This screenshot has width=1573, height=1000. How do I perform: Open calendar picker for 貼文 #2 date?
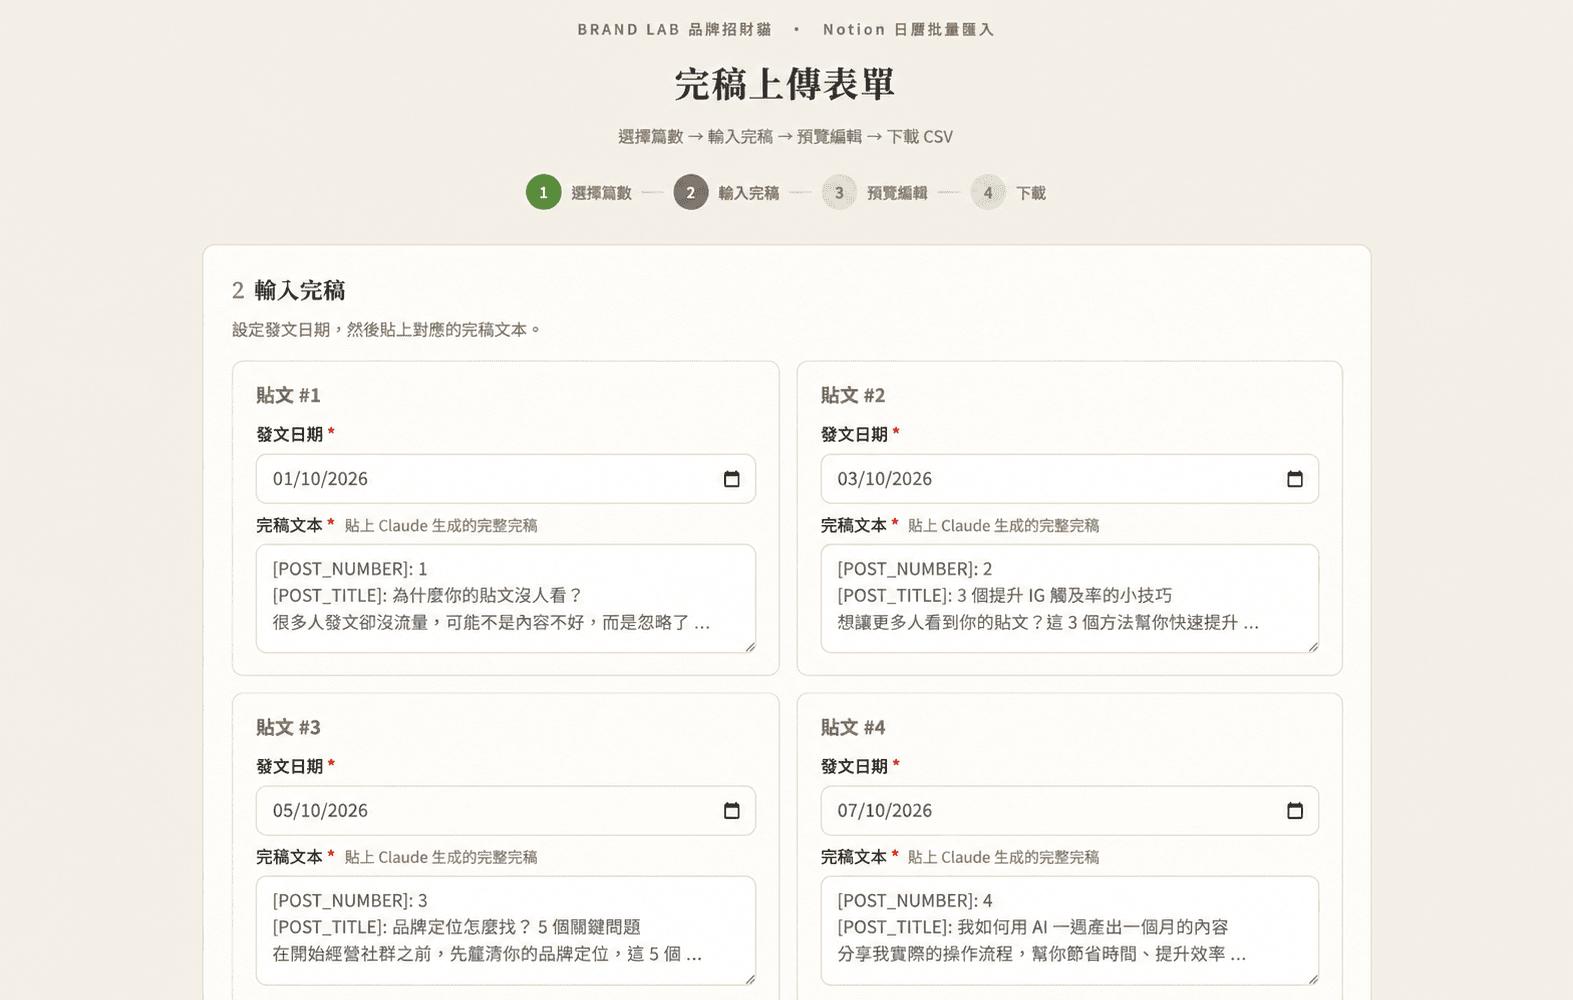1295,479
